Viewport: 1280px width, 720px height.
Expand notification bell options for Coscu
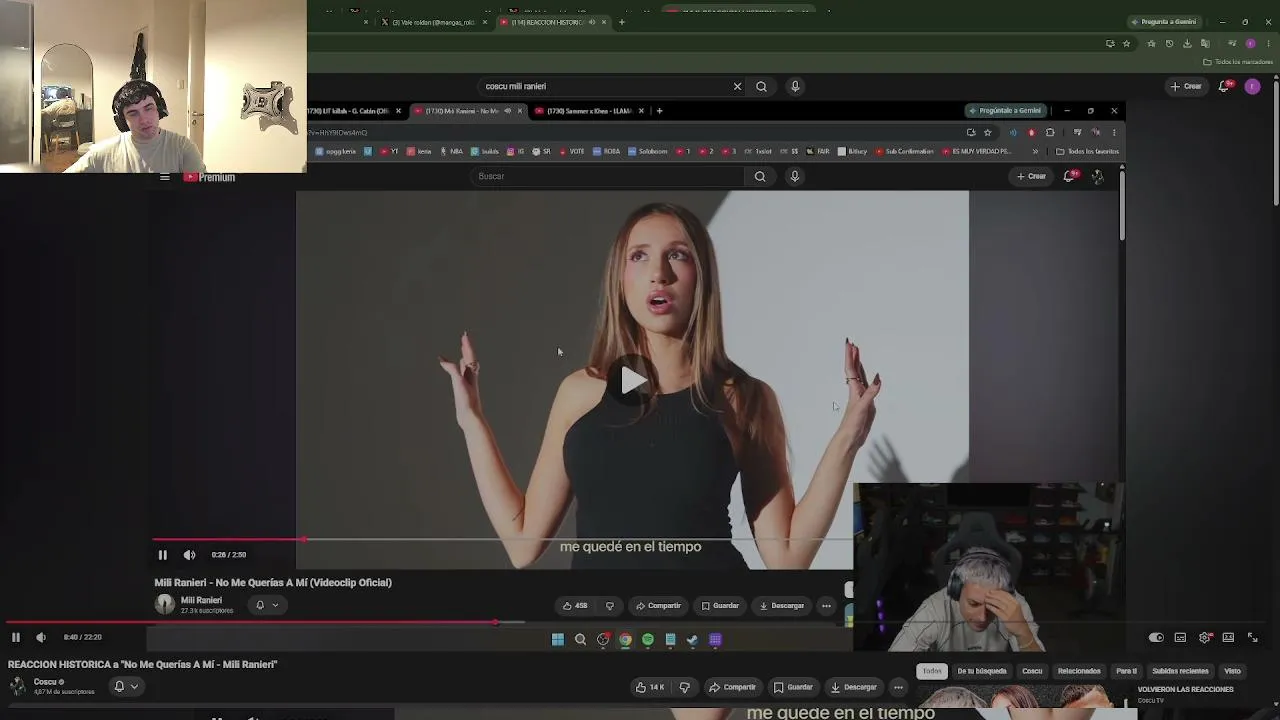[125, 686]
